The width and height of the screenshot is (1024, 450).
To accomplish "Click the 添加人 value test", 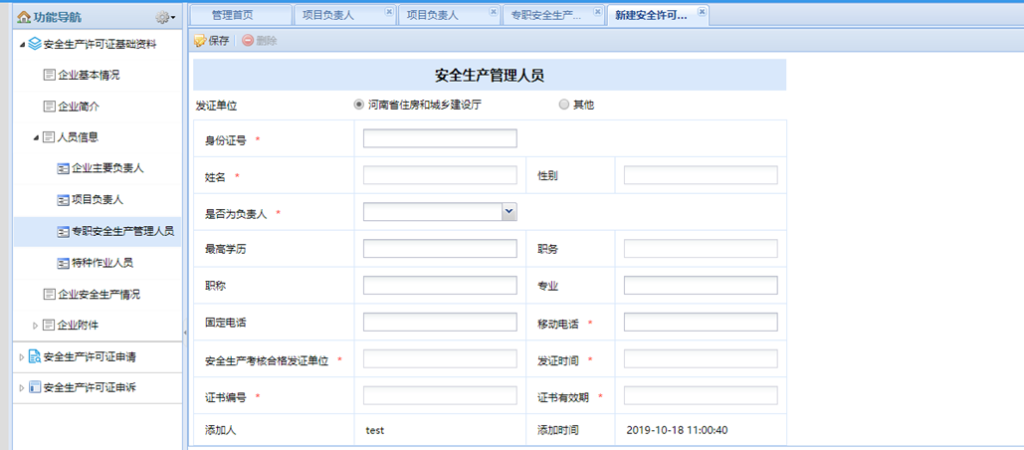I will [x=374, y=430].
